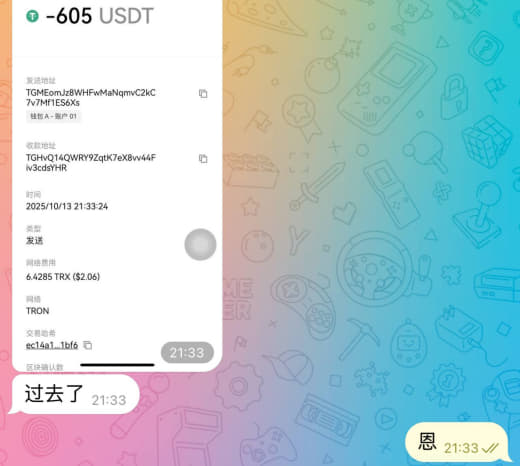This screenshot has height=466, width=520.
Task: Select the 过去了 message bubble
Action: click(75, 394)
